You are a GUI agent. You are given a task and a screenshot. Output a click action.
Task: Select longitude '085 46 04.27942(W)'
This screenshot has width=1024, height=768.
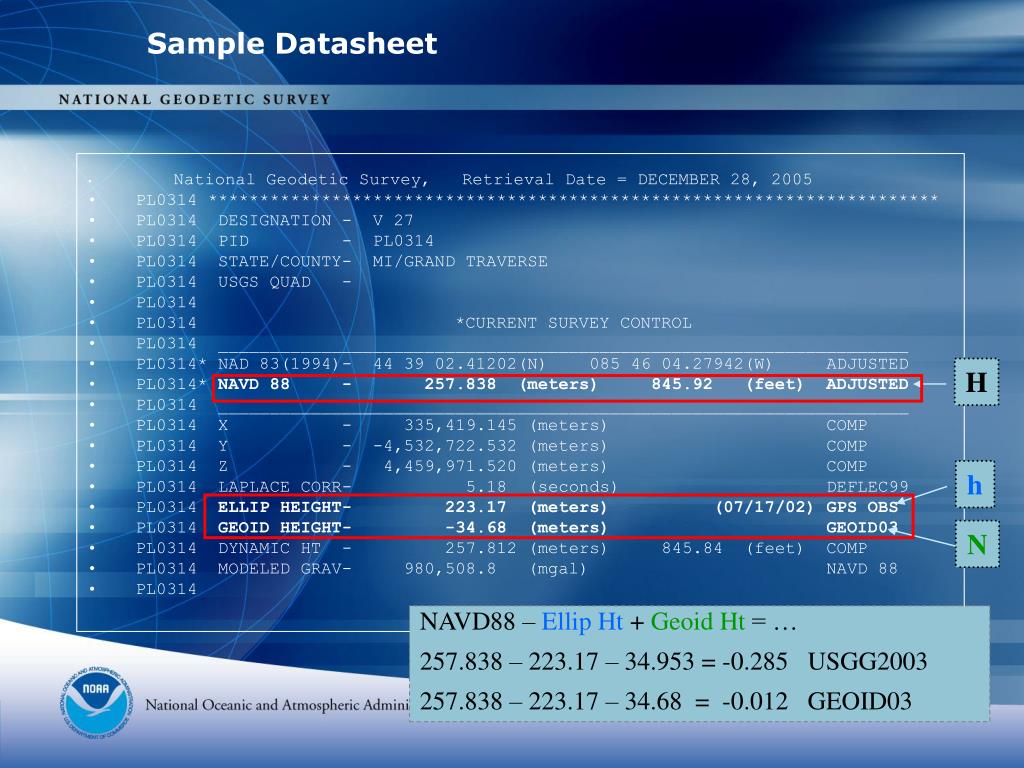tap(680, 364)
